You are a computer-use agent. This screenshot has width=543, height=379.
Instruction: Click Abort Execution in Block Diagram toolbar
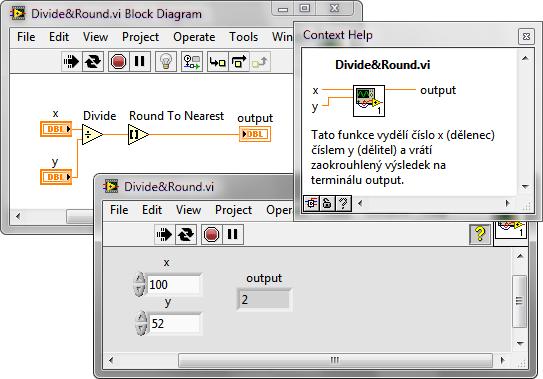coord(118,62)
